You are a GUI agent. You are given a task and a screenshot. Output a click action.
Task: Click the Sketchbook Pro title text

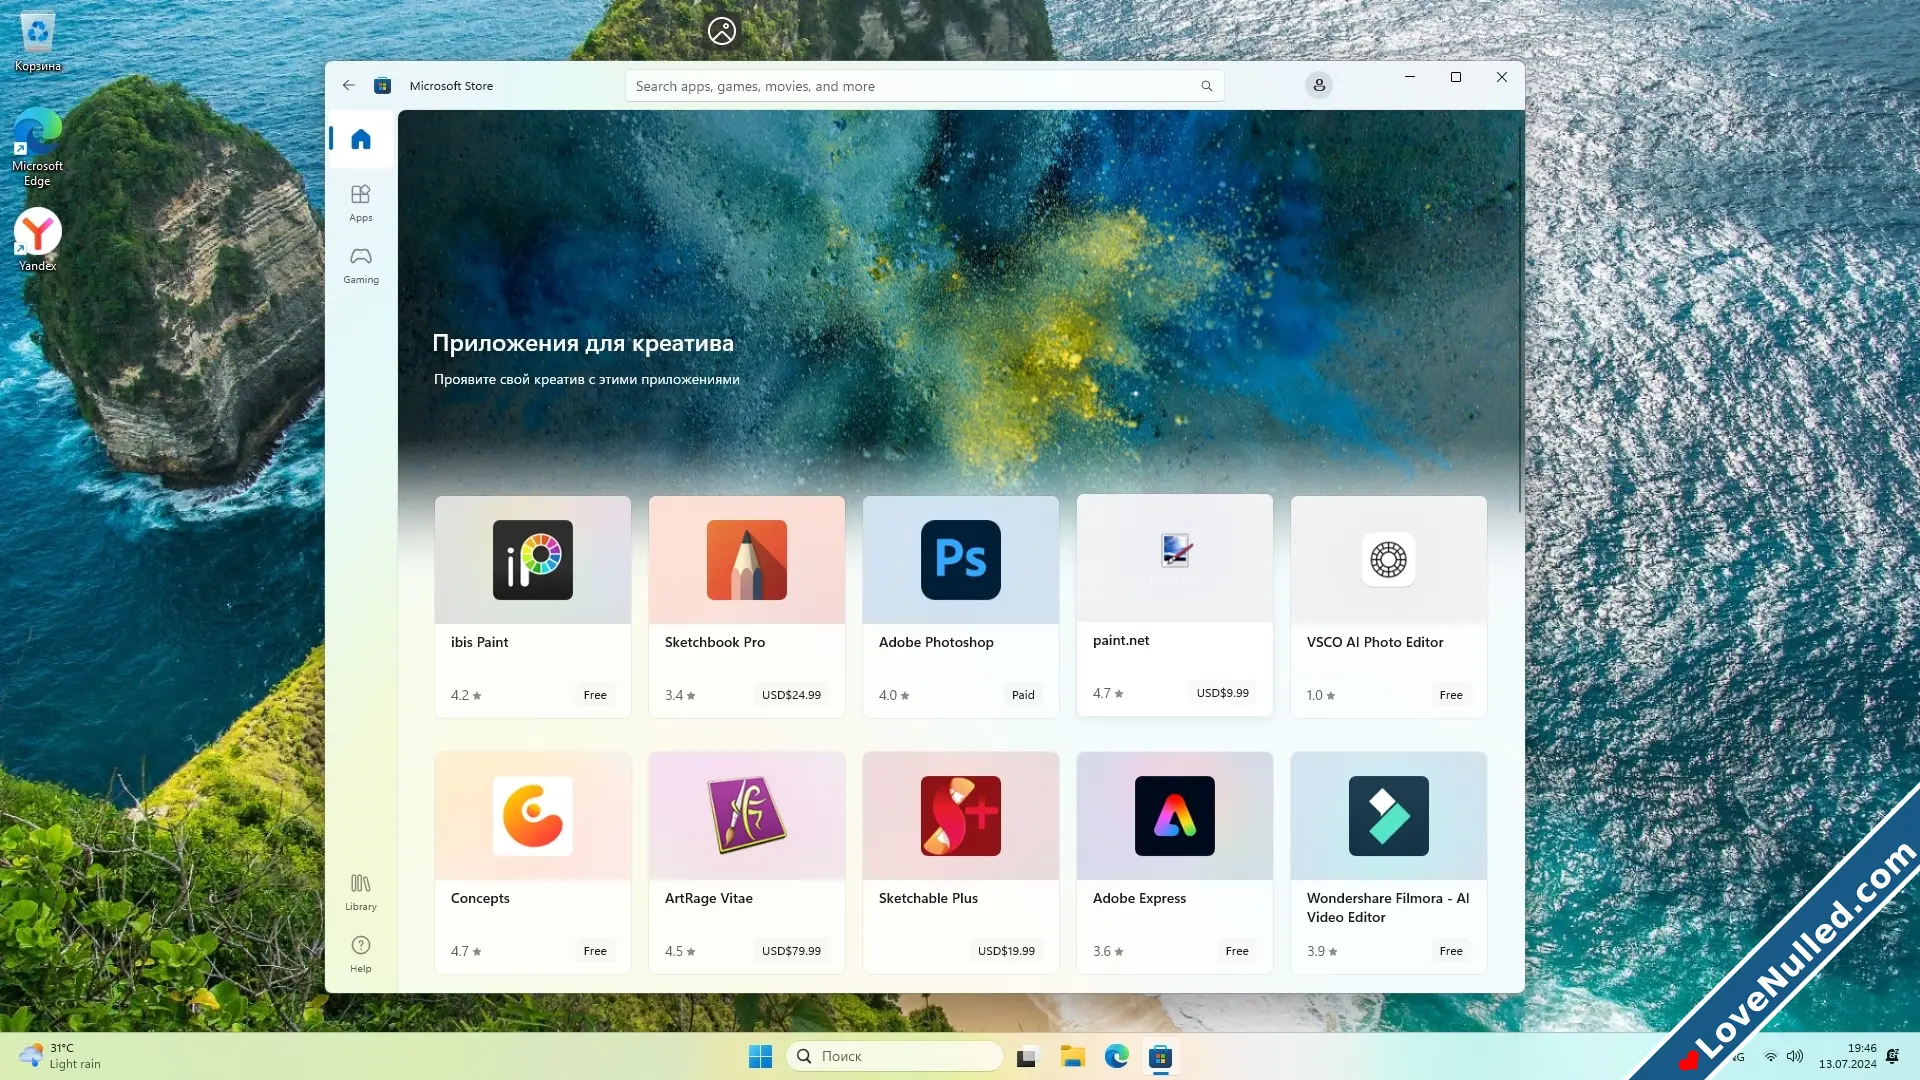[715, 642]
